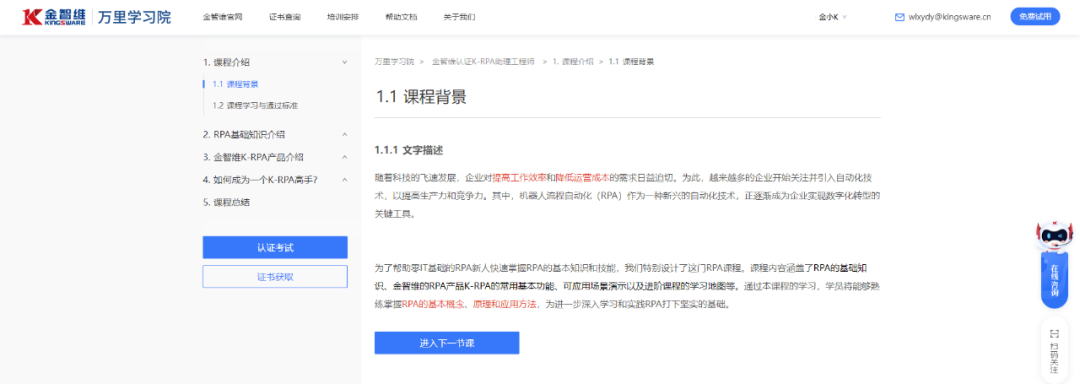Screen dimensions: 1080x384
Task: Expand the 3. 金智维K-RPA产品介绍 chevron
Action: (x=344, y=157)
